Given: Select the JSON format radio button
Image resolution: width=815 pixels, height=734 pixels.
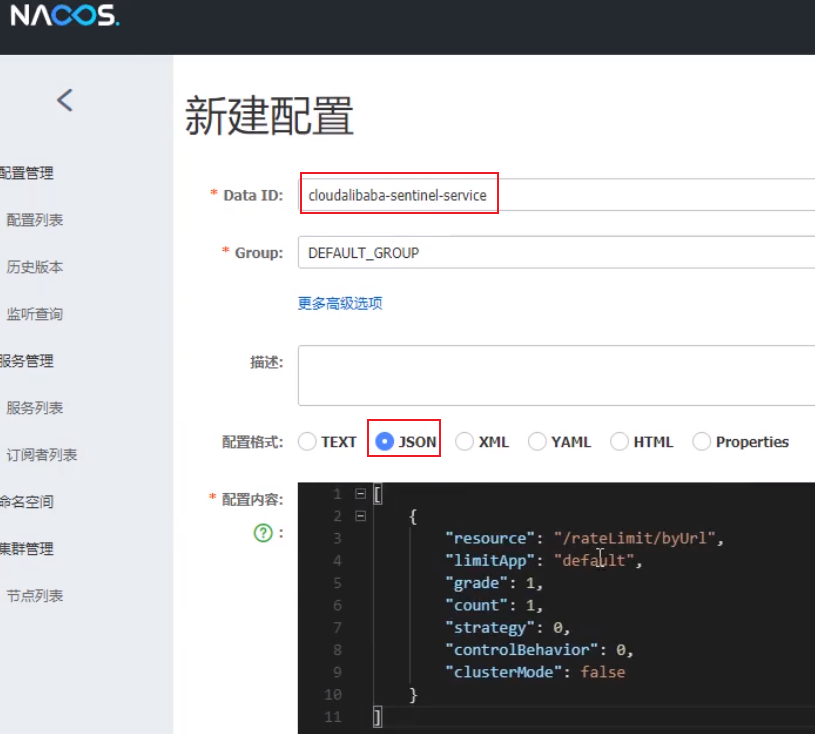Looking at the screenshot, I should (x=385, y=441).
